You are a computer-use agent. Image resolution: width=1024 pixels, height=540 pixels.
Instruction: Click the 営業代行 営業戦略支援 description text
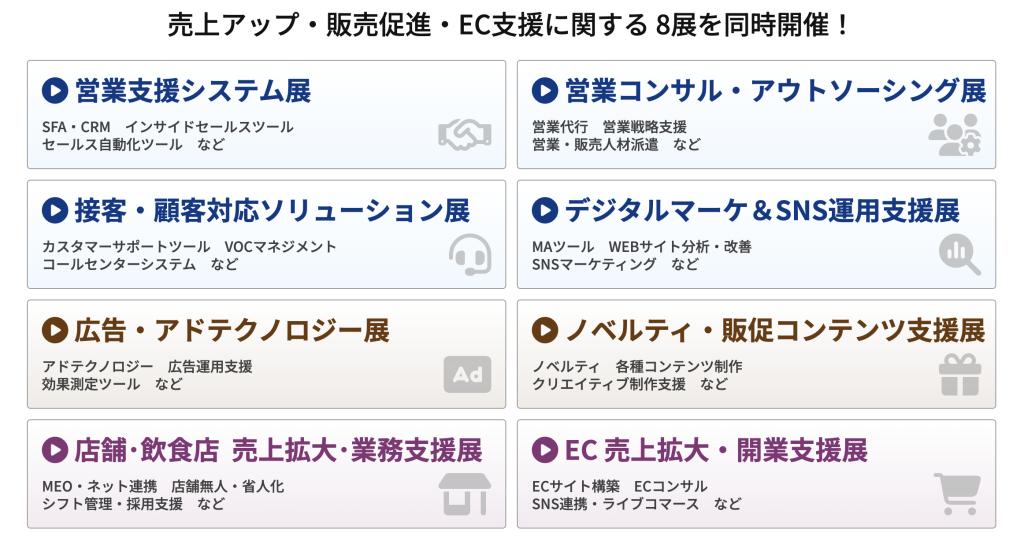click(609, 127)
